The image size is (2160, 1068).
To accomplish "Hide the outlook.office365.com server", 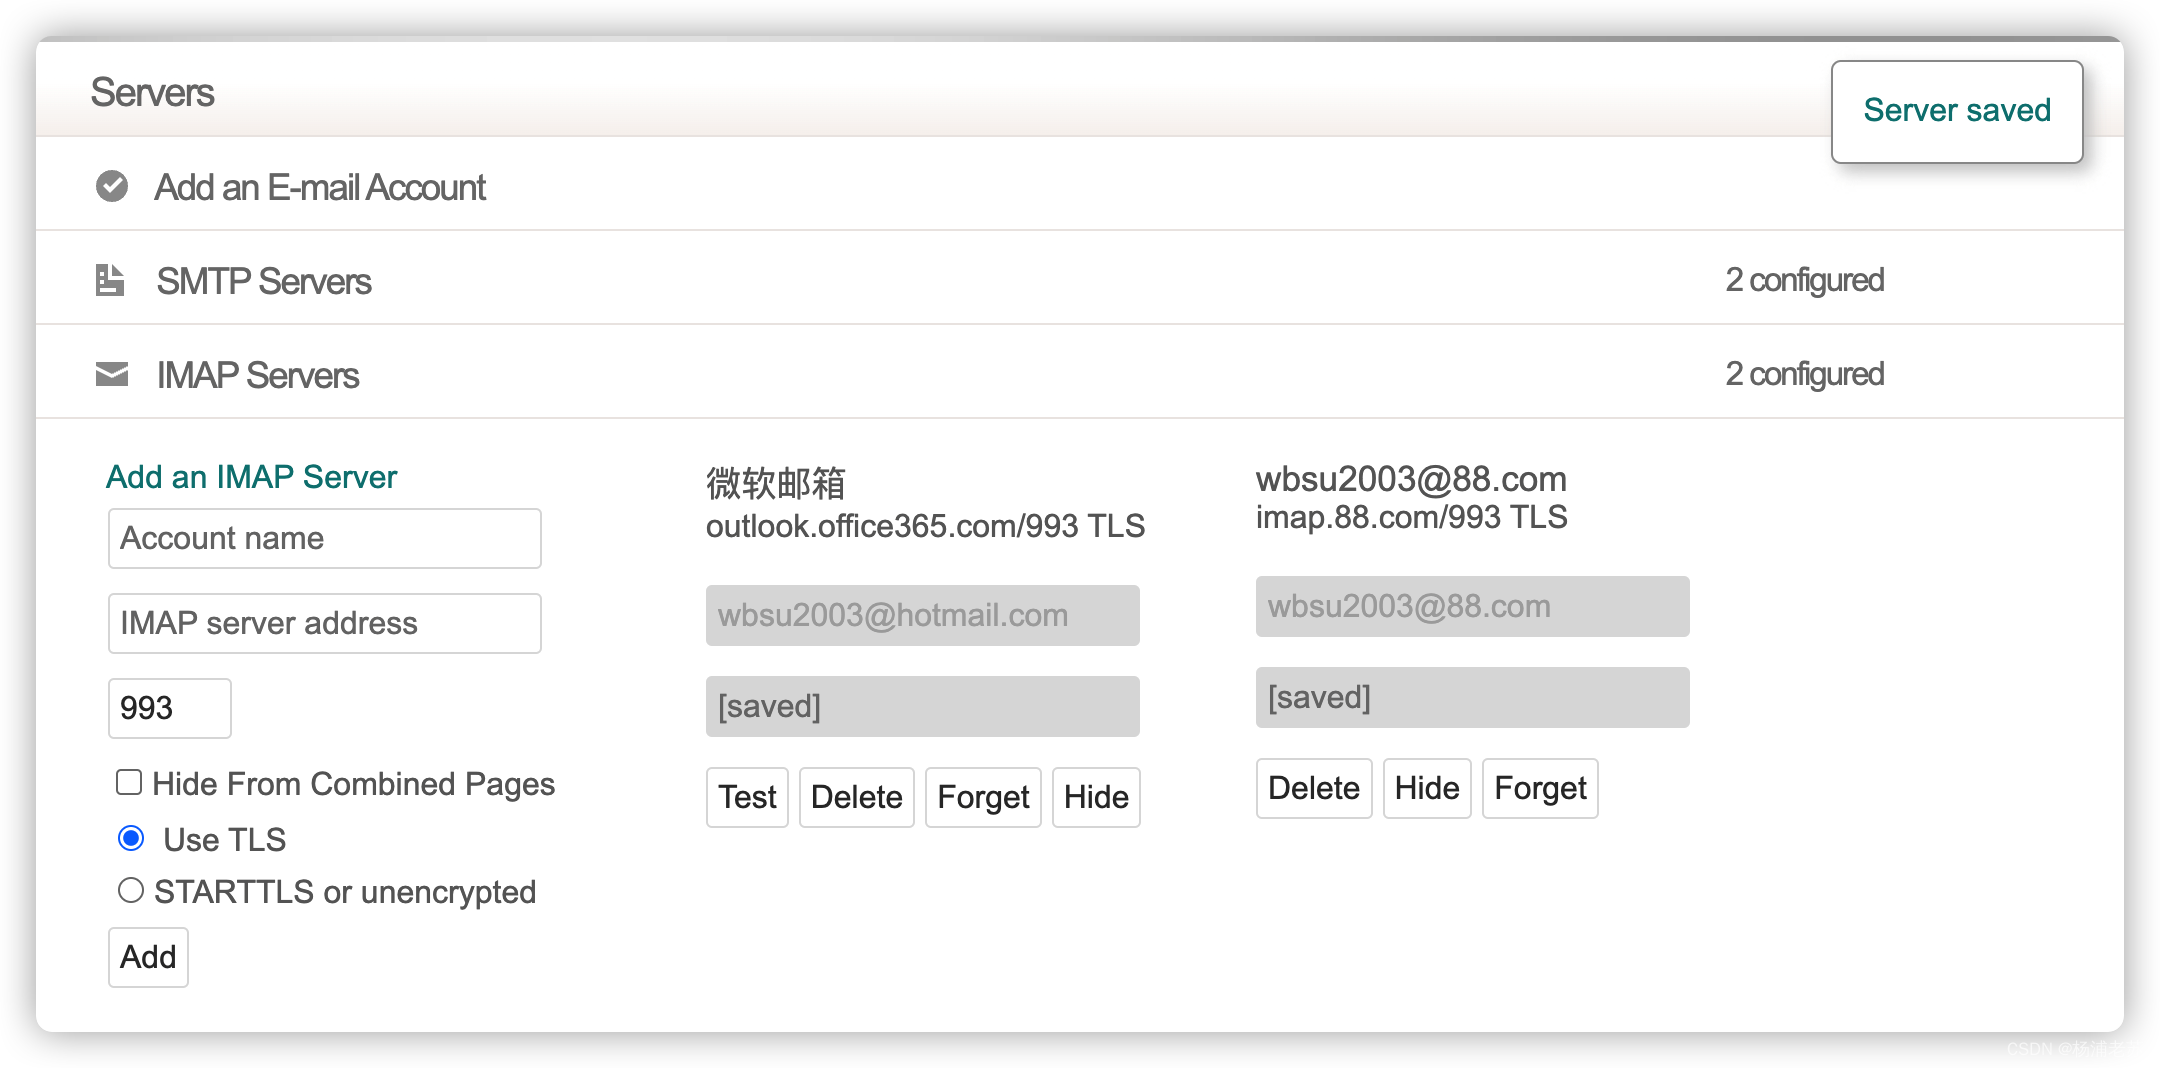I will point(1096,797).
